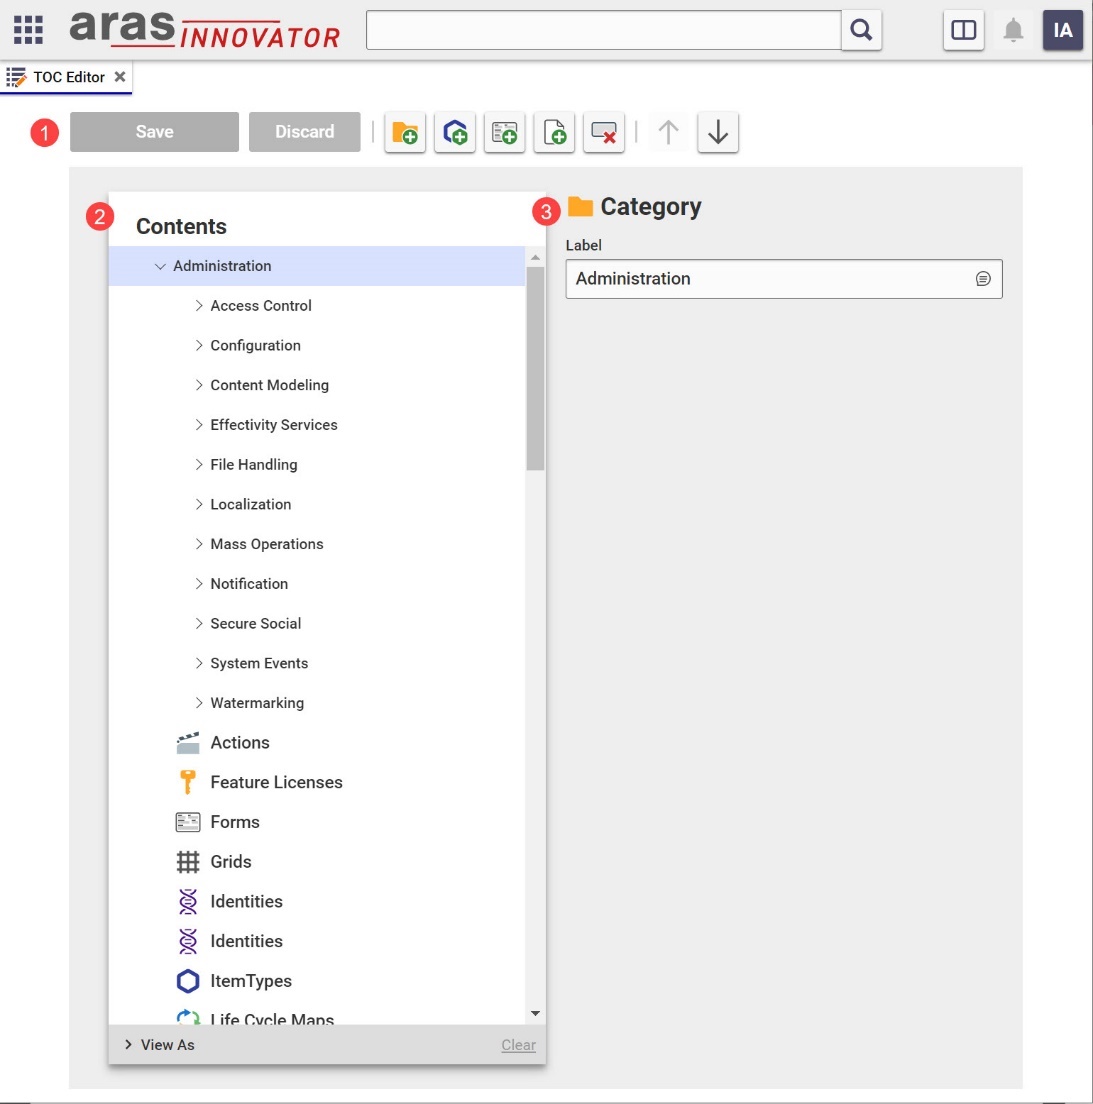Click the scrollbar up arrow in Contents
1093x1104 pixels.
[535, 258]
